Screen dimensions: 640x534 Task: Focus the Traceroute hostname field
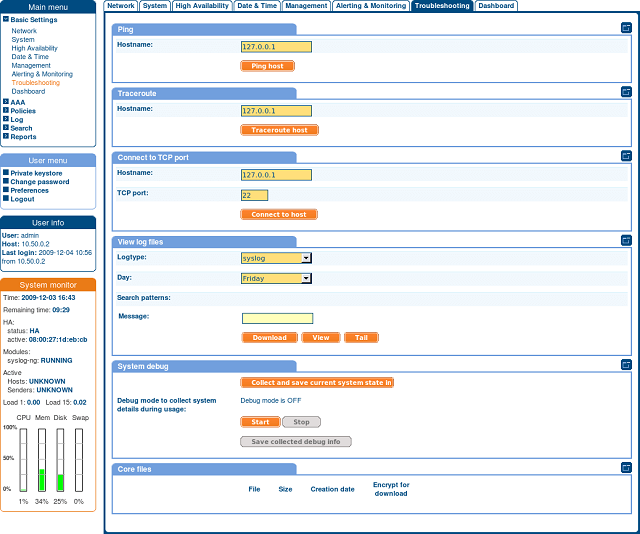click(x=276, y=111)
